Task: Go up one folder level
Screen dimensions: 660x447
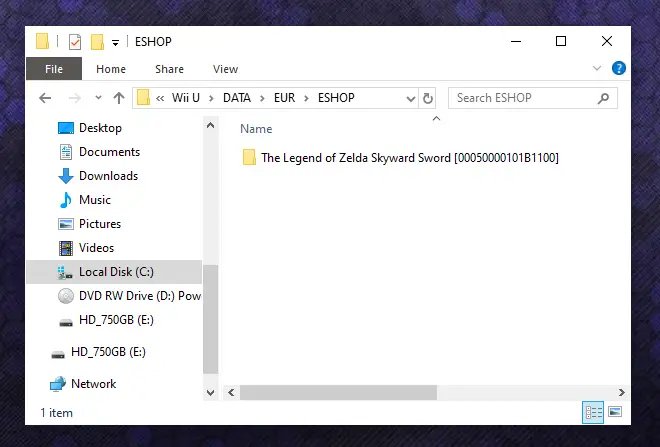Action: coord(119,98)
